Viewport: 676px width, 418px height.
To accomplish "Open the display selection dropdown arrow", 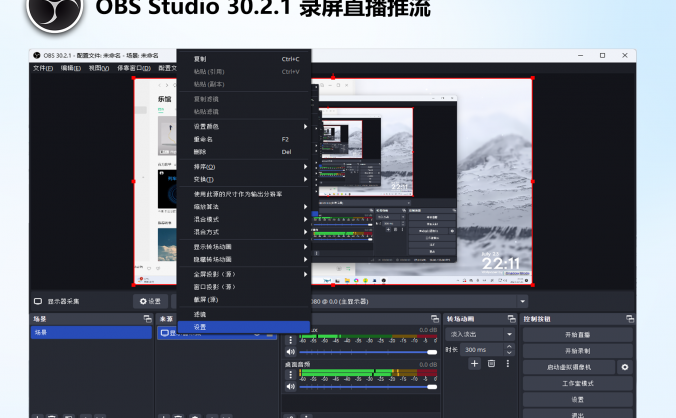I will point(522,301).
